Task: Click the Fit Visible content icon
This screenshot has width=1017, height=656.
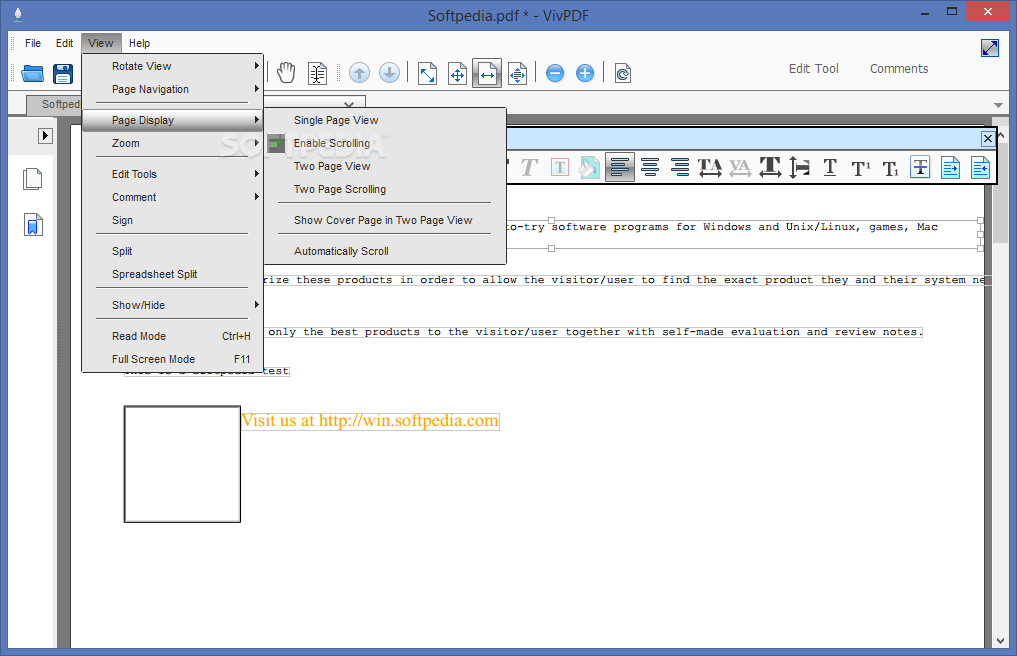Action: point(518,73)
